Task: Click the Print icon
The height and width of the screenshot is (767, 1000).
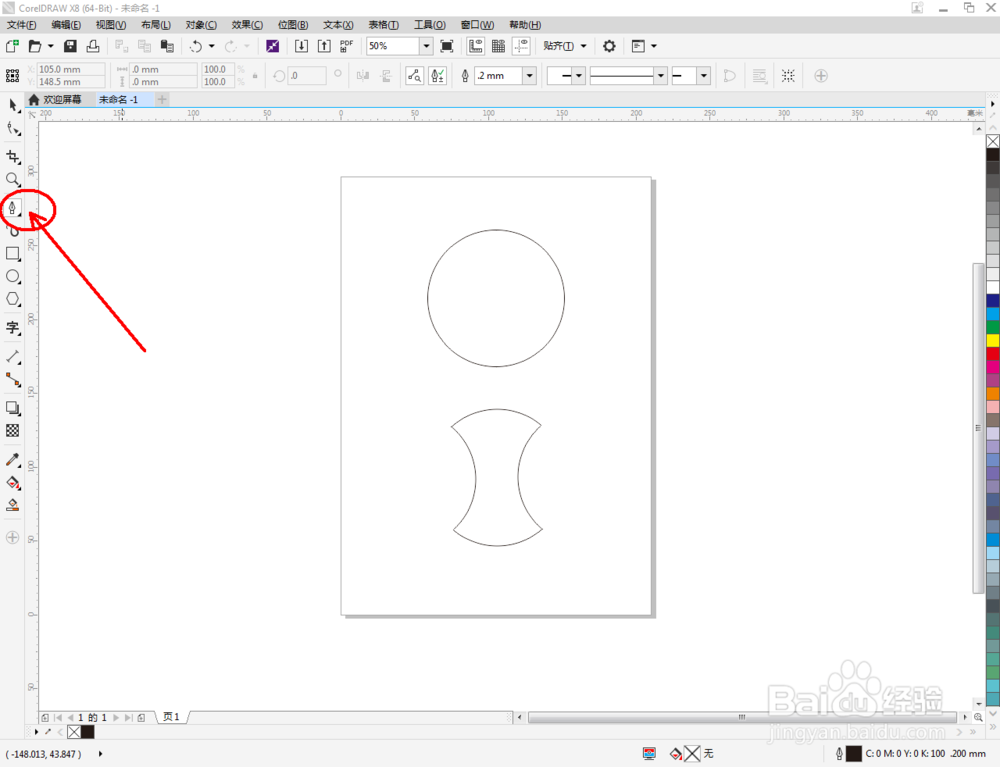Action: (x=93, y=46)
